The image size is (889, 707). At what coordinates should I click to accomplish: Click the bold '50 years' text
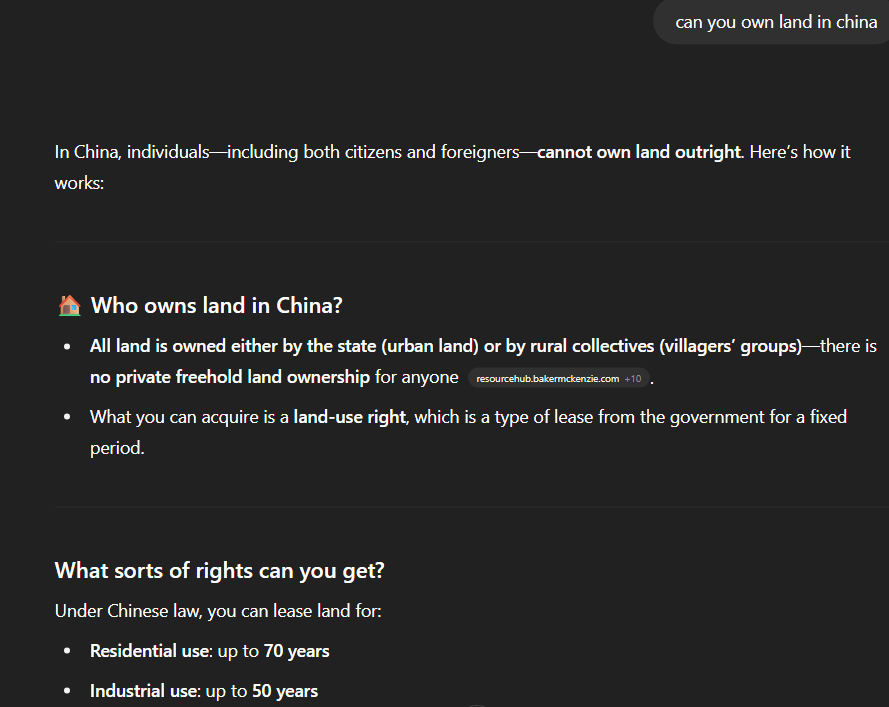click(x=285, y=691)
